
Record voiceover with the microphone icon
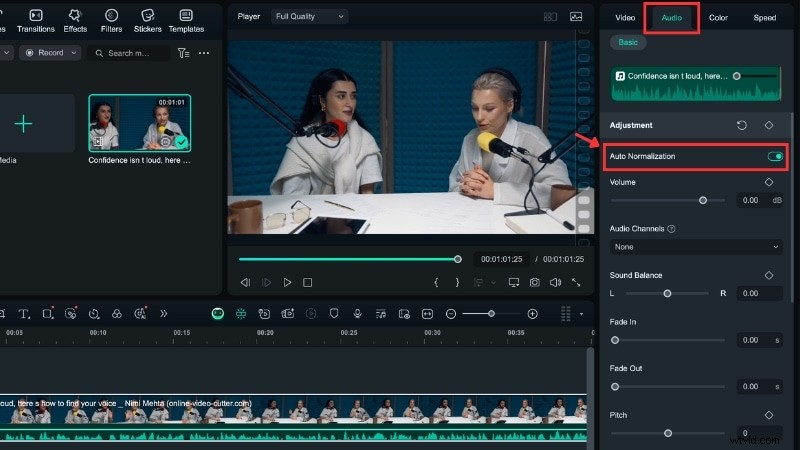point(357,314)
